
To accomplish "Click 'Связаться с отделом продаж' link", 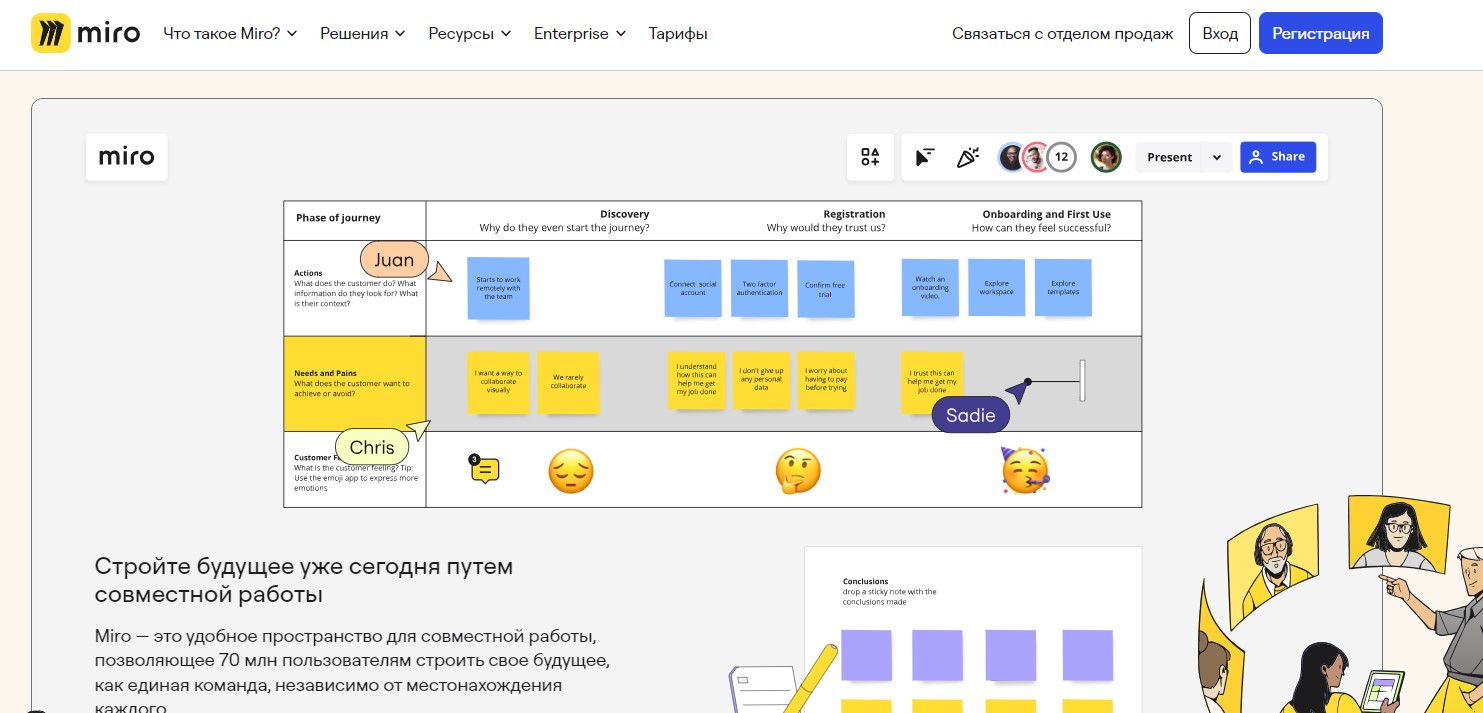I will point(1062,33).
